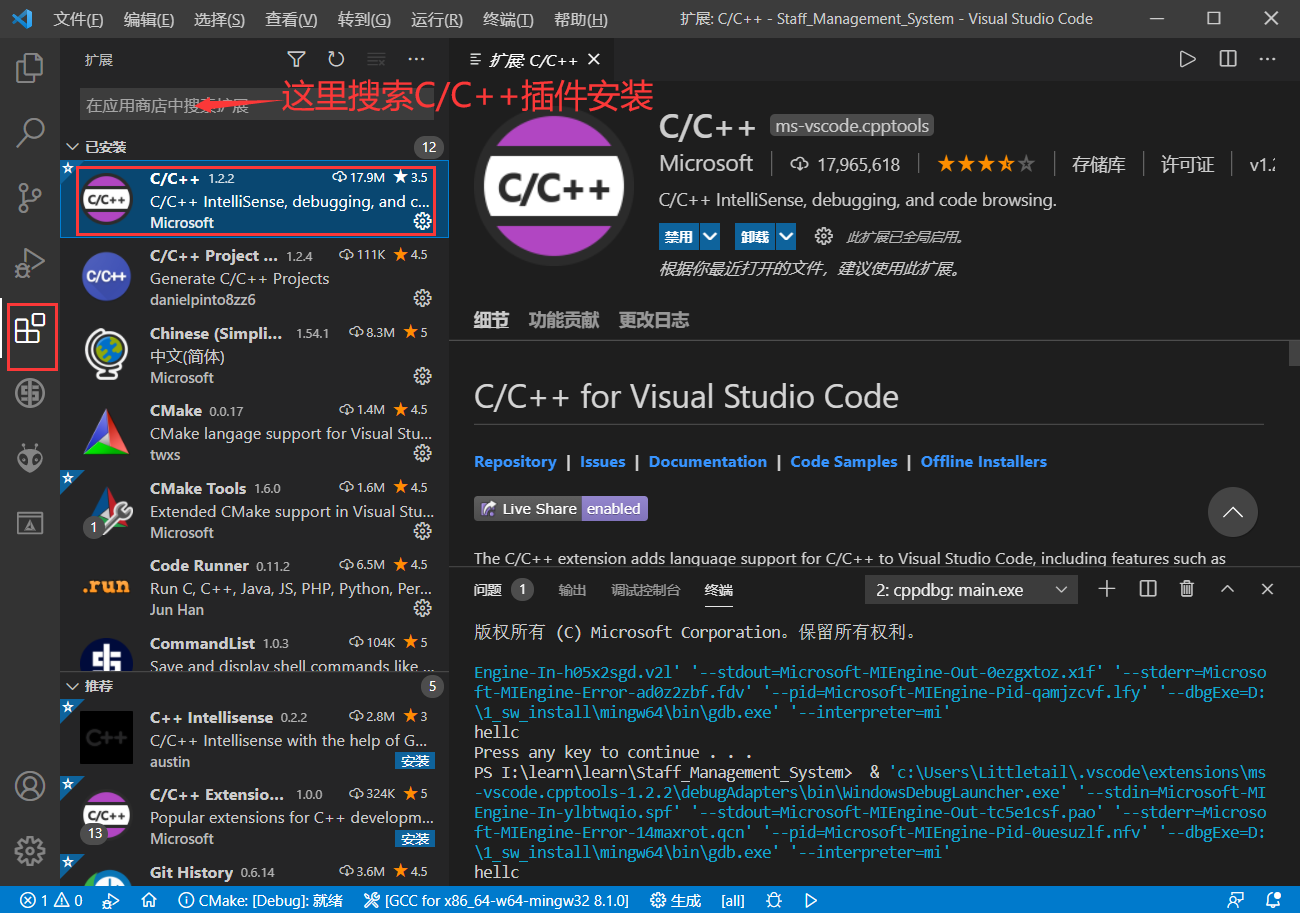Open errors and warnings count in status bar
Screen dimensions: 1300x913
pyautogui.click(x=52, y=900)
